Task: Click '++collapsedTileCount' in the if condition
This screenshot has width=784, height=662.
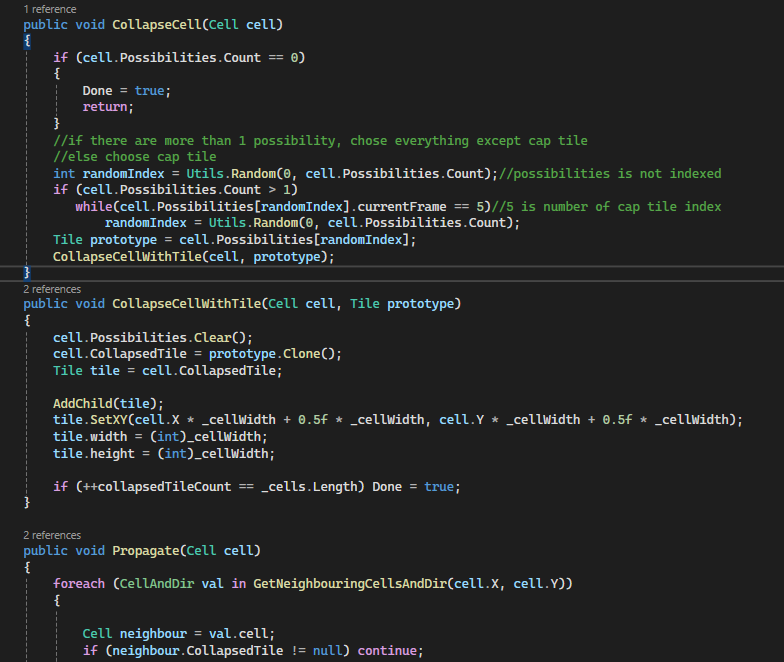Action: coord(156,486)
